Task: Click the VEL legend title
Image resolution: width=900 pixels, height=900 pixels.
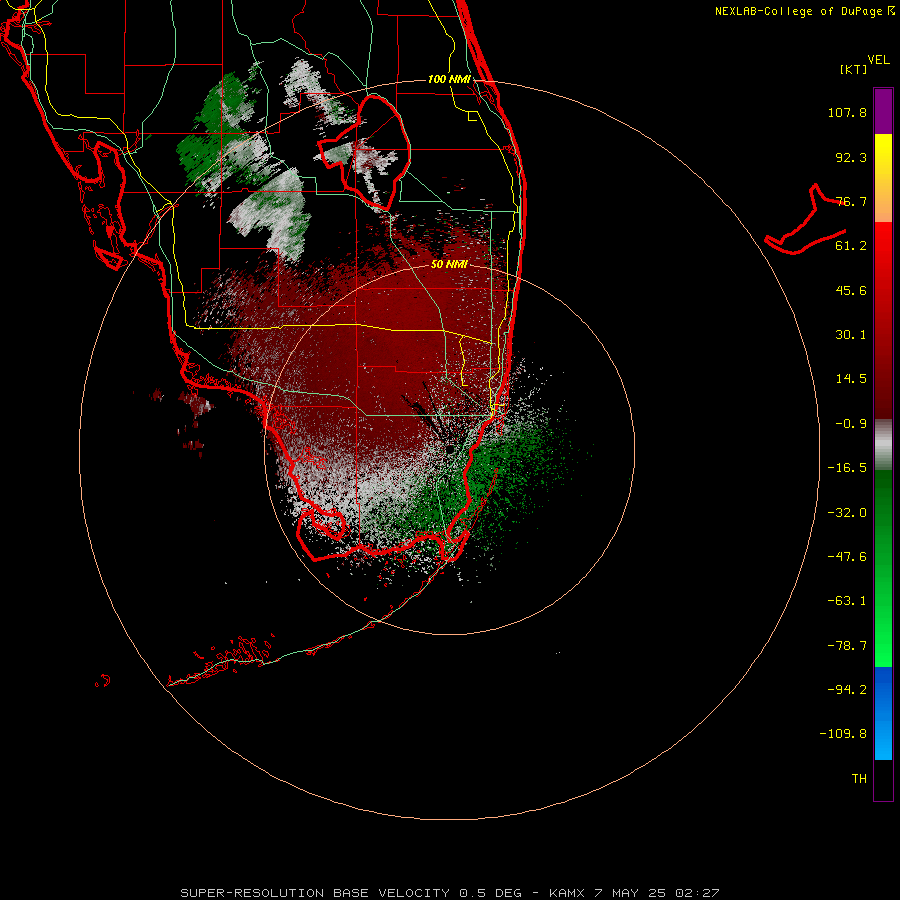Action: [x=878, y=60]
